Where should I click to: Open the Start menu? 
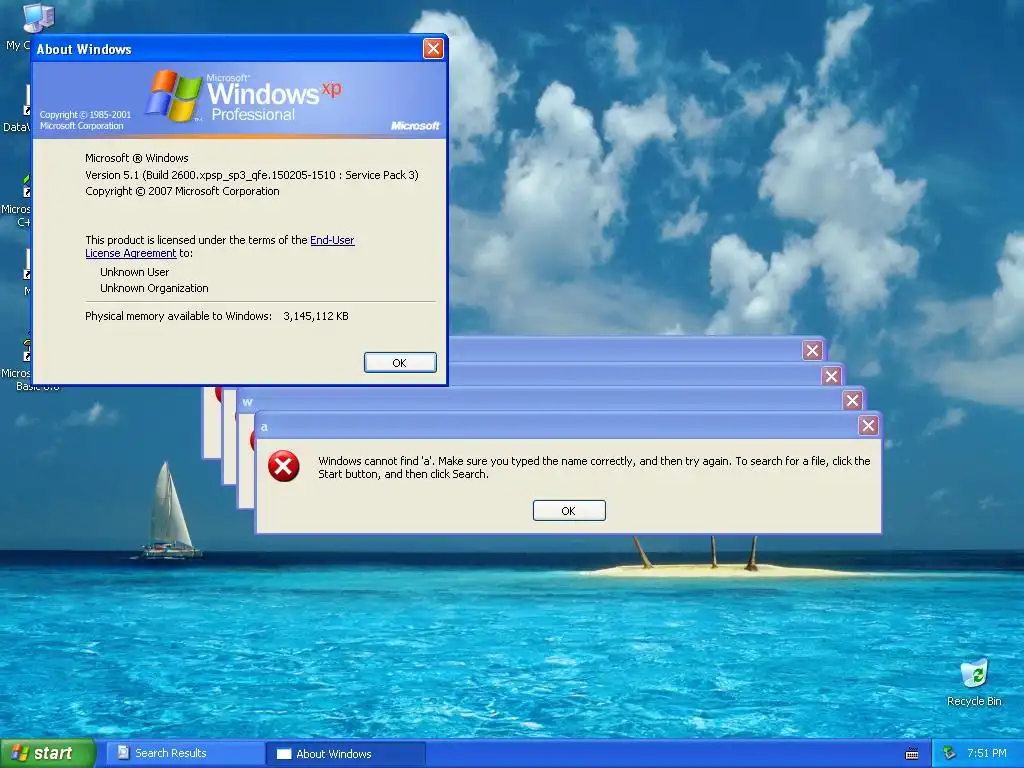[47, 753]
